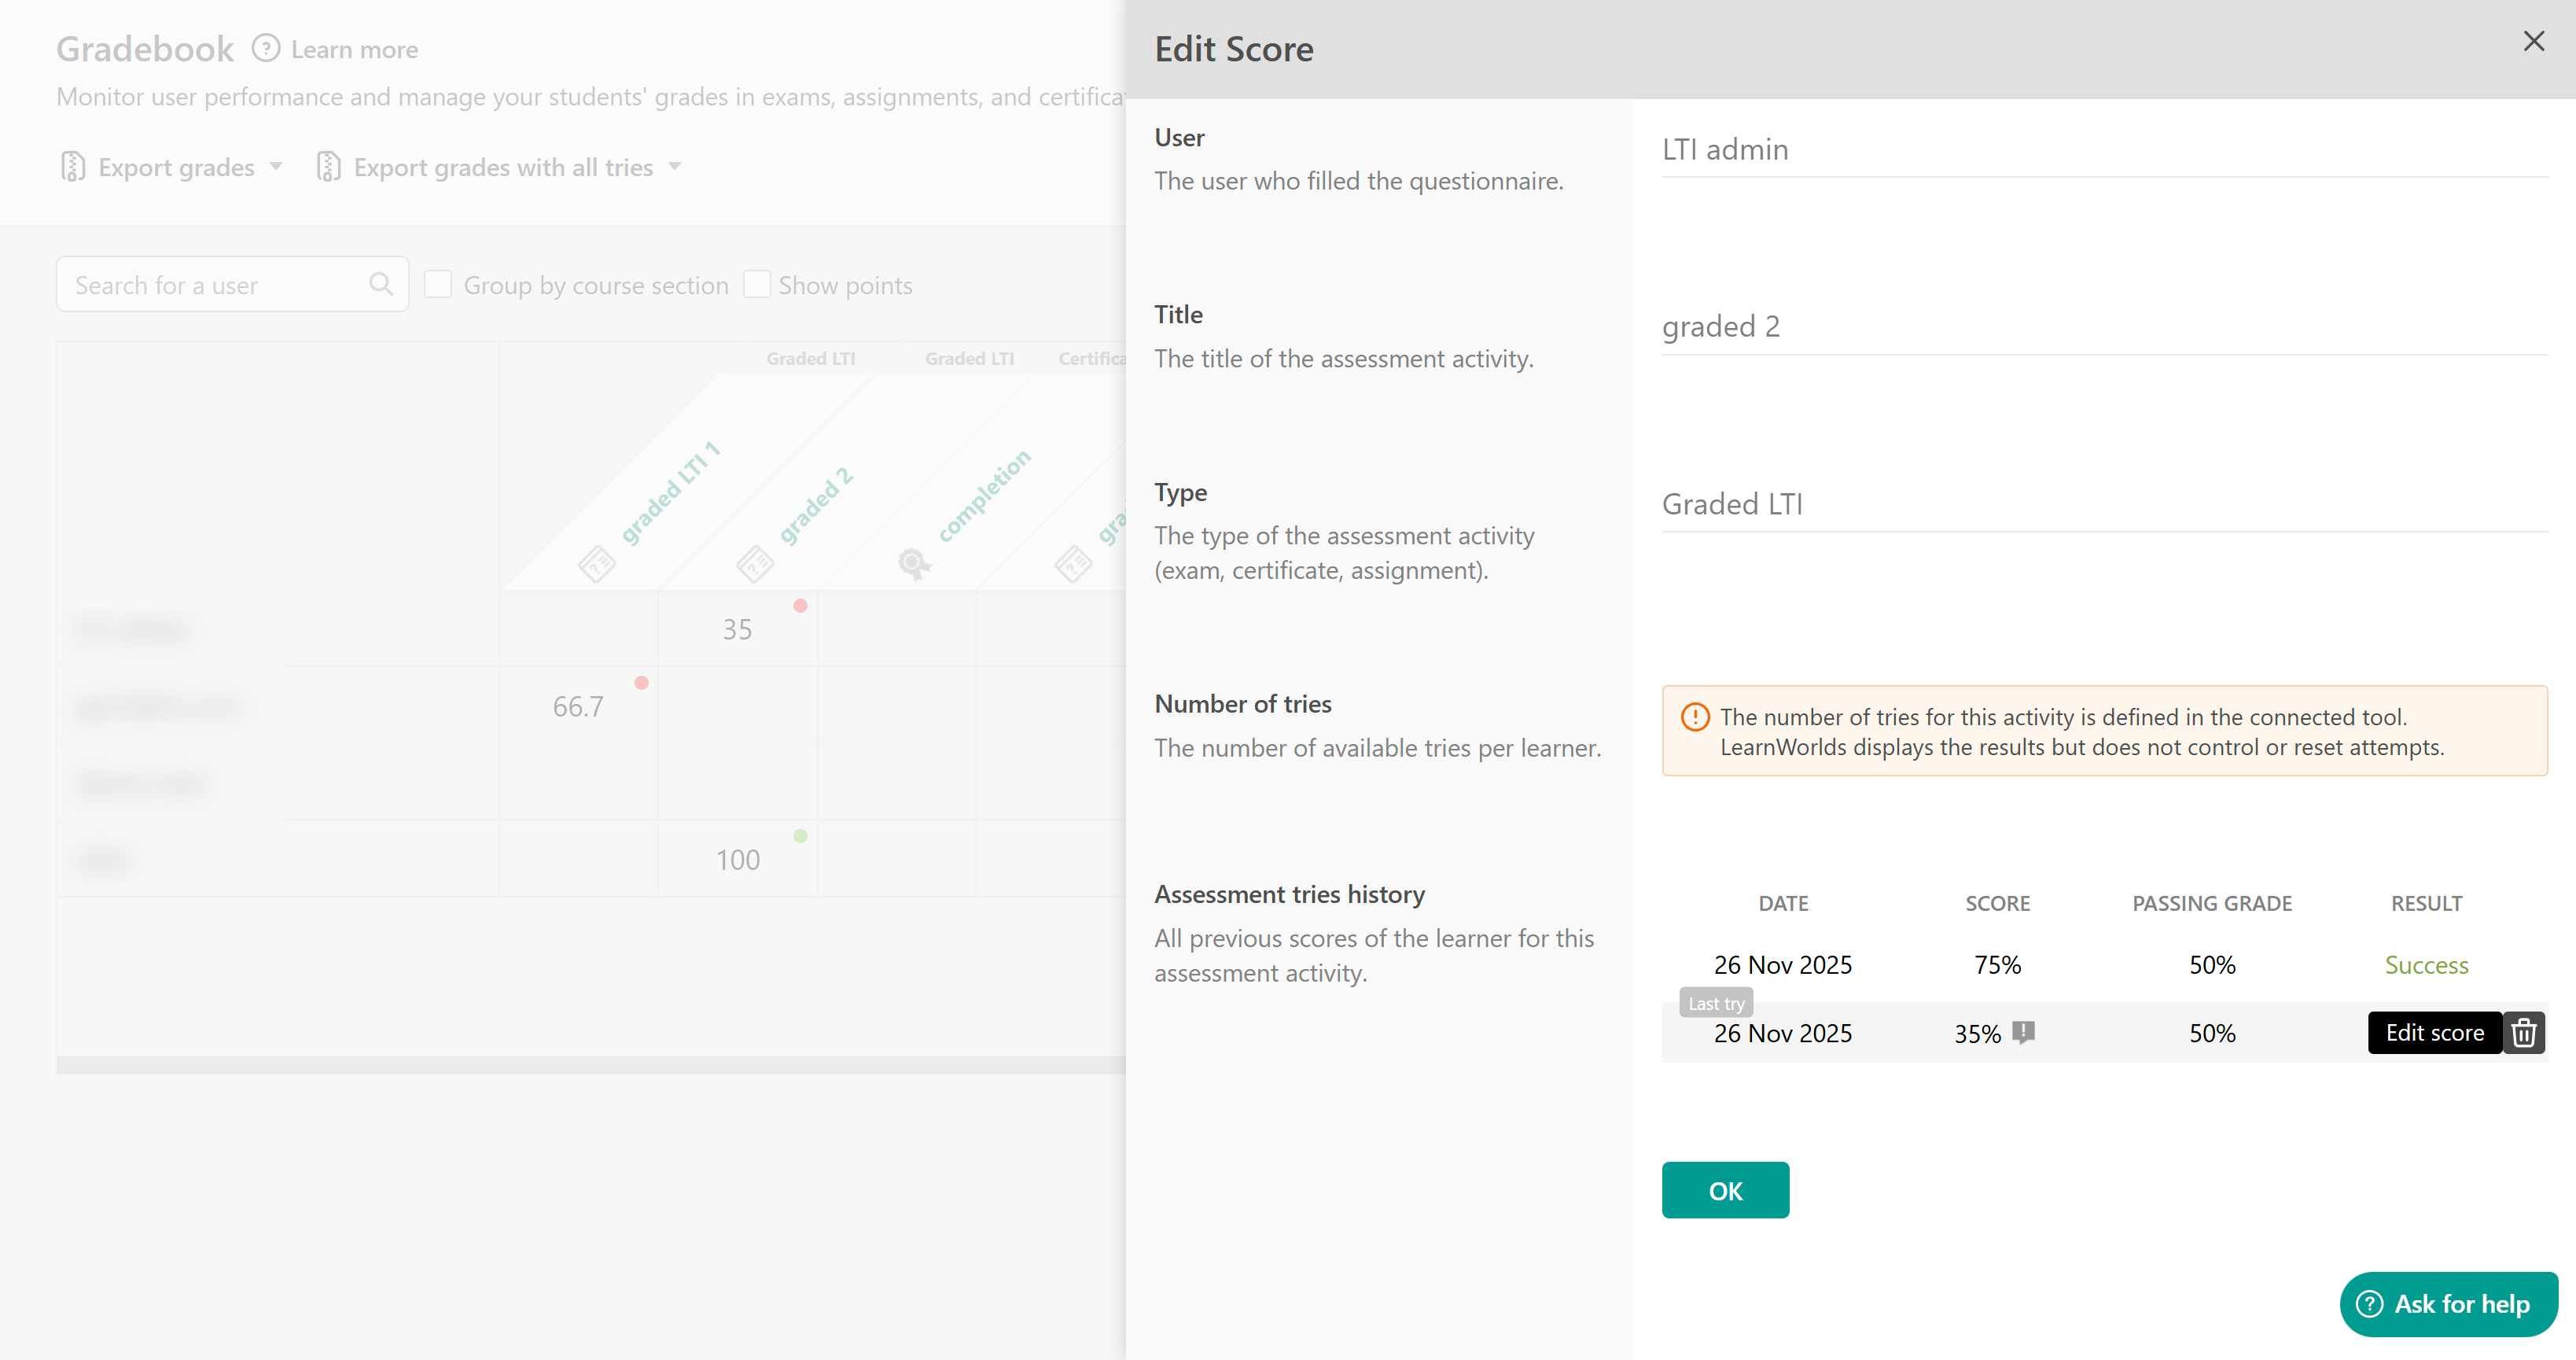Enable Group by course section checkbox

438,285
